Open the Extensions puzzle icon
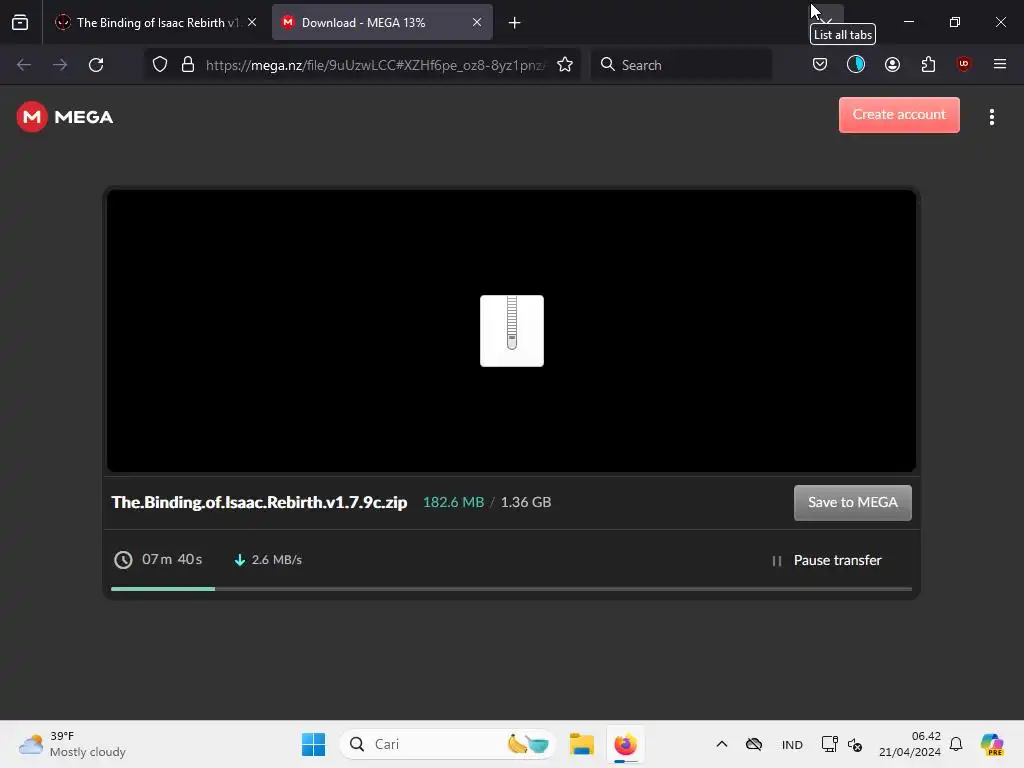The image size is (1024, 768). pyautogui.click(x=928, y=64)
